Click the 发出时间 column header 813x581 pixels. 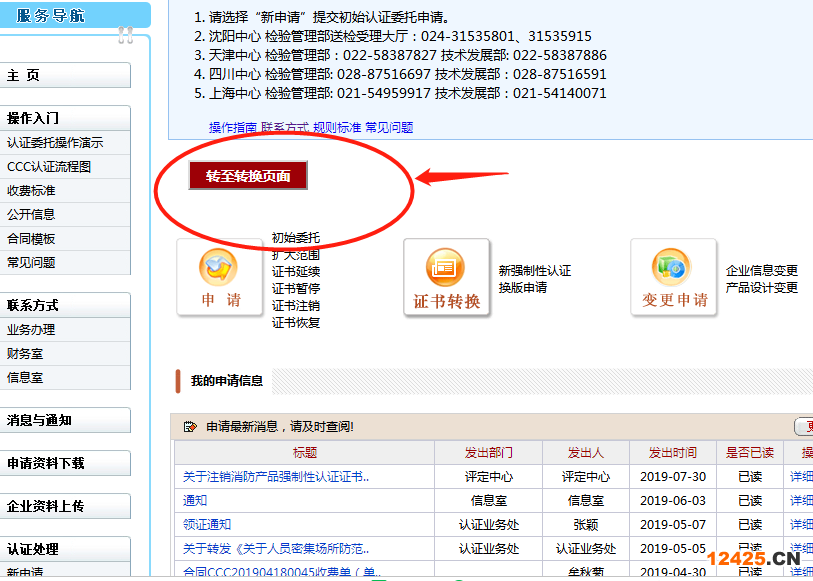tap(672, 453)
